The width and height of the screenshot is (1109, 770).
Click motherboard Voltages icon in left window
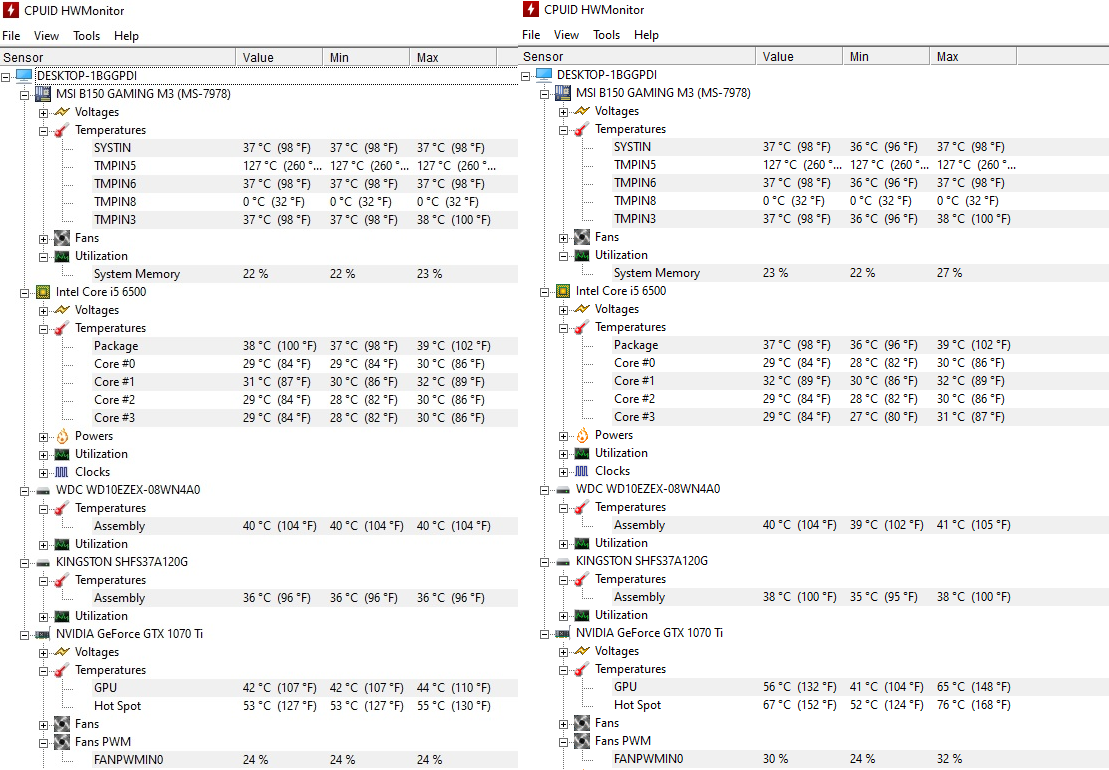pos(62,112)
